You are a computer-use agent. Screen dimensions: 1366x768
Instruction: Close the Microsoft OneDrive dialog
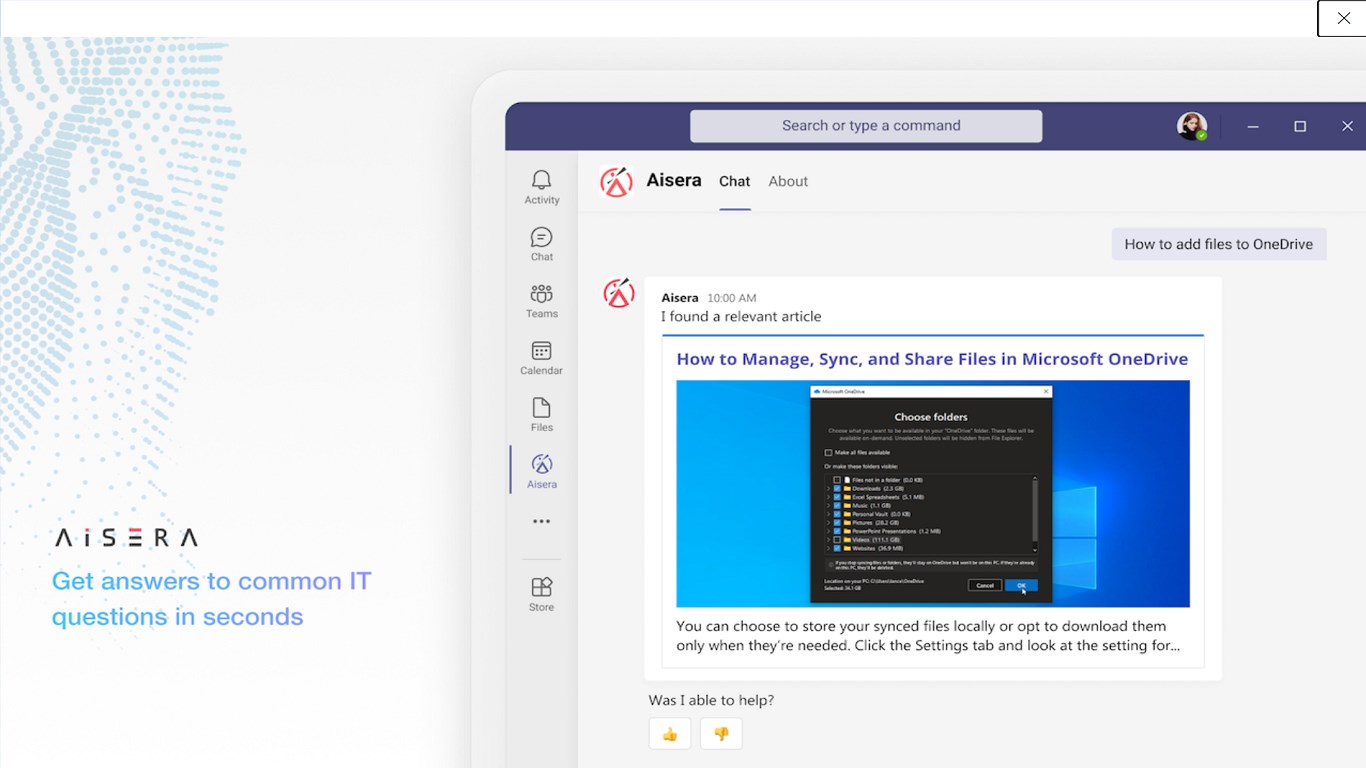pyautogui.click(x=1046, y=391)
